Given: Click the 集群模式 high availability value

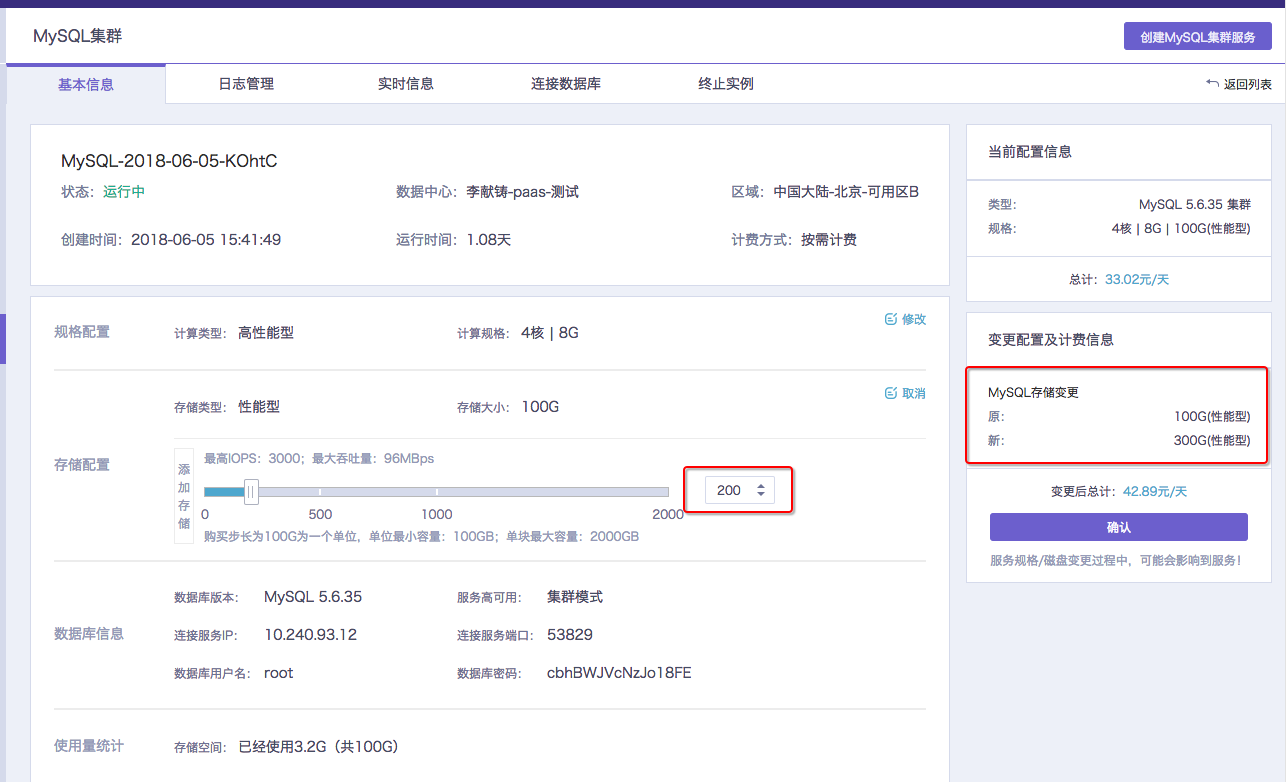Looking at the screenshot, I should [x=575, y=597].
